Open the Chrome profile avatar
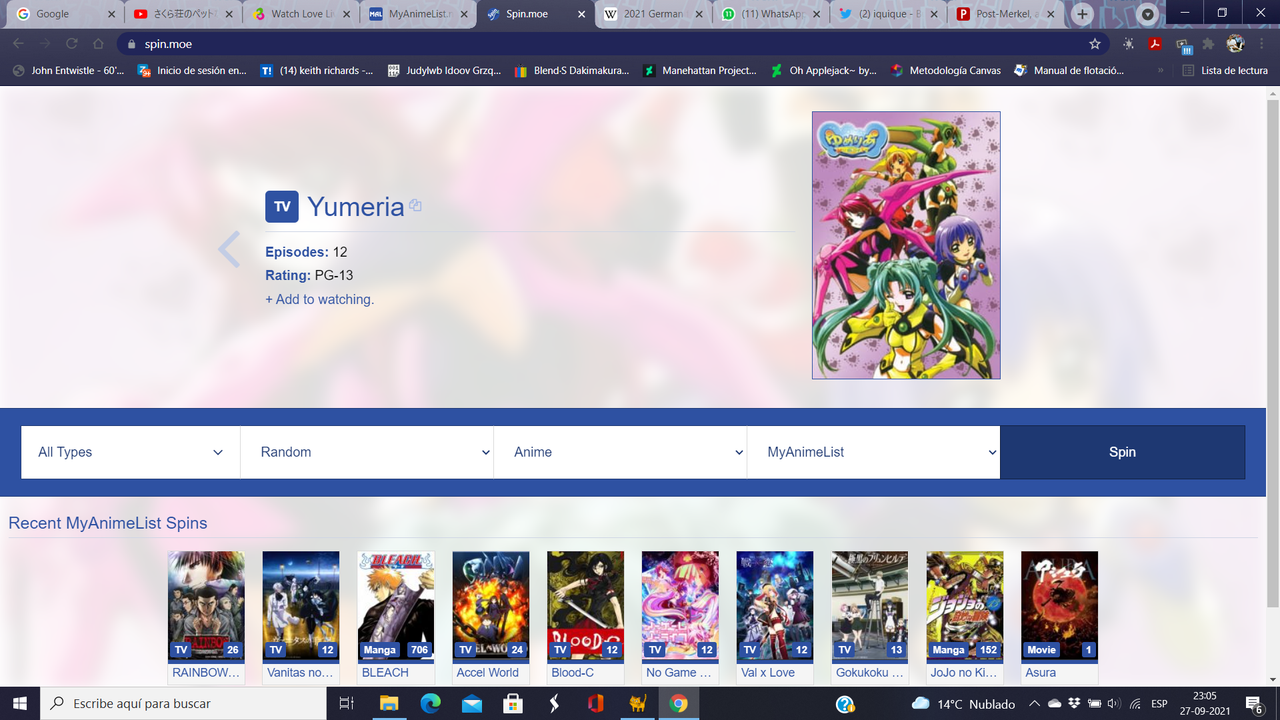Screen dimensions: 1280x720 click(x=1235, y=44)
